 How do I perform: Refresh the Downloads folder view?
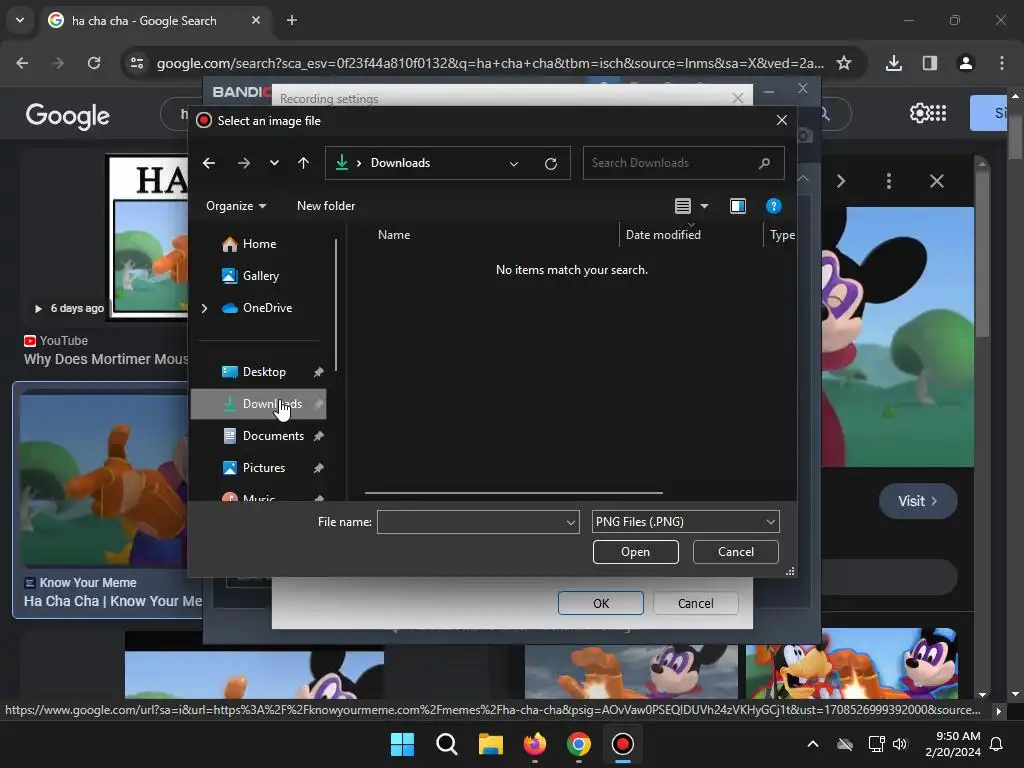pos(551,163)
